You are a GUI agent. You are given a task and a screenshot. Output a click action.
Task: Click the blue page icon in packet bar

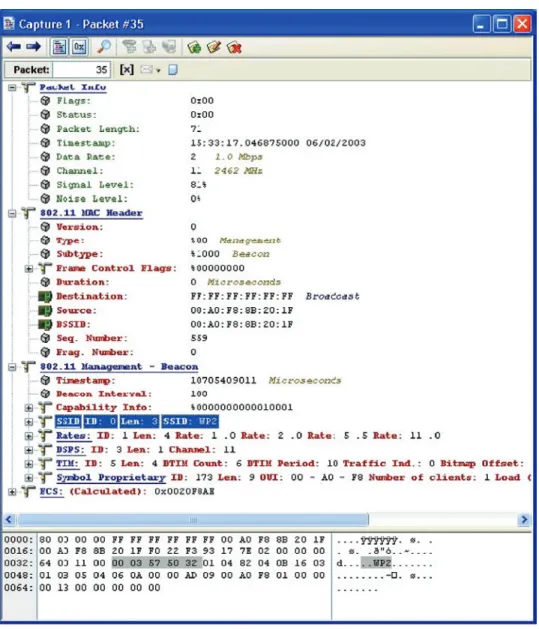pos(173,70)
